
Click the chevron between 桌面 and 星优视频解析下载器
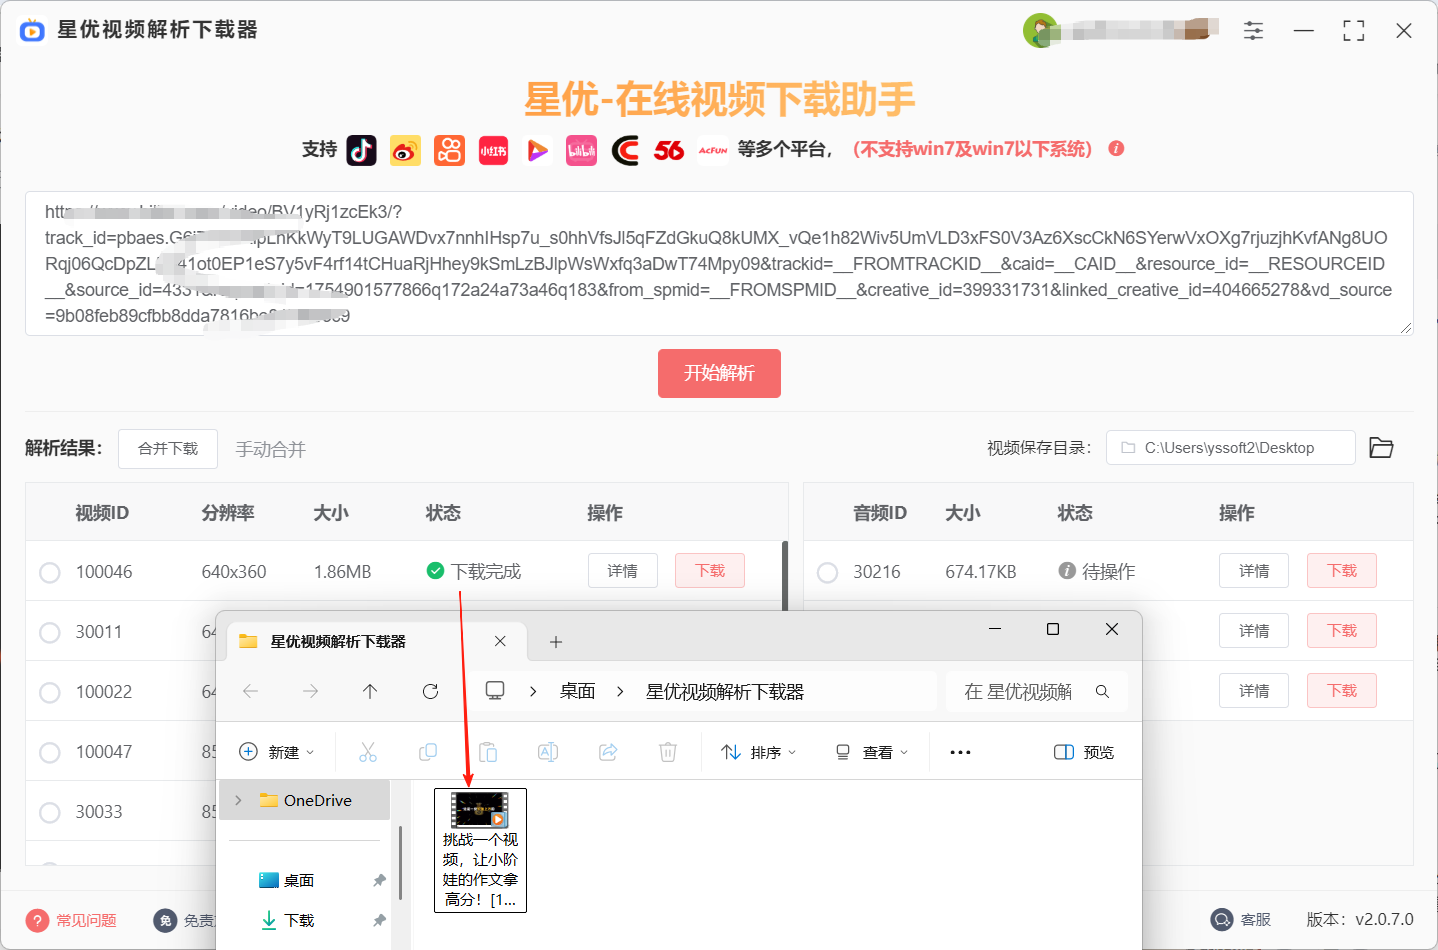[620, 691]
